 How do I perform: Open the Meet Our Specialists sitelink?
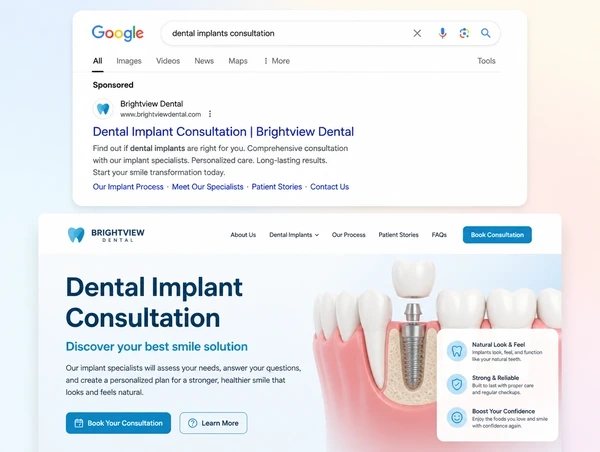pos(207,187)
